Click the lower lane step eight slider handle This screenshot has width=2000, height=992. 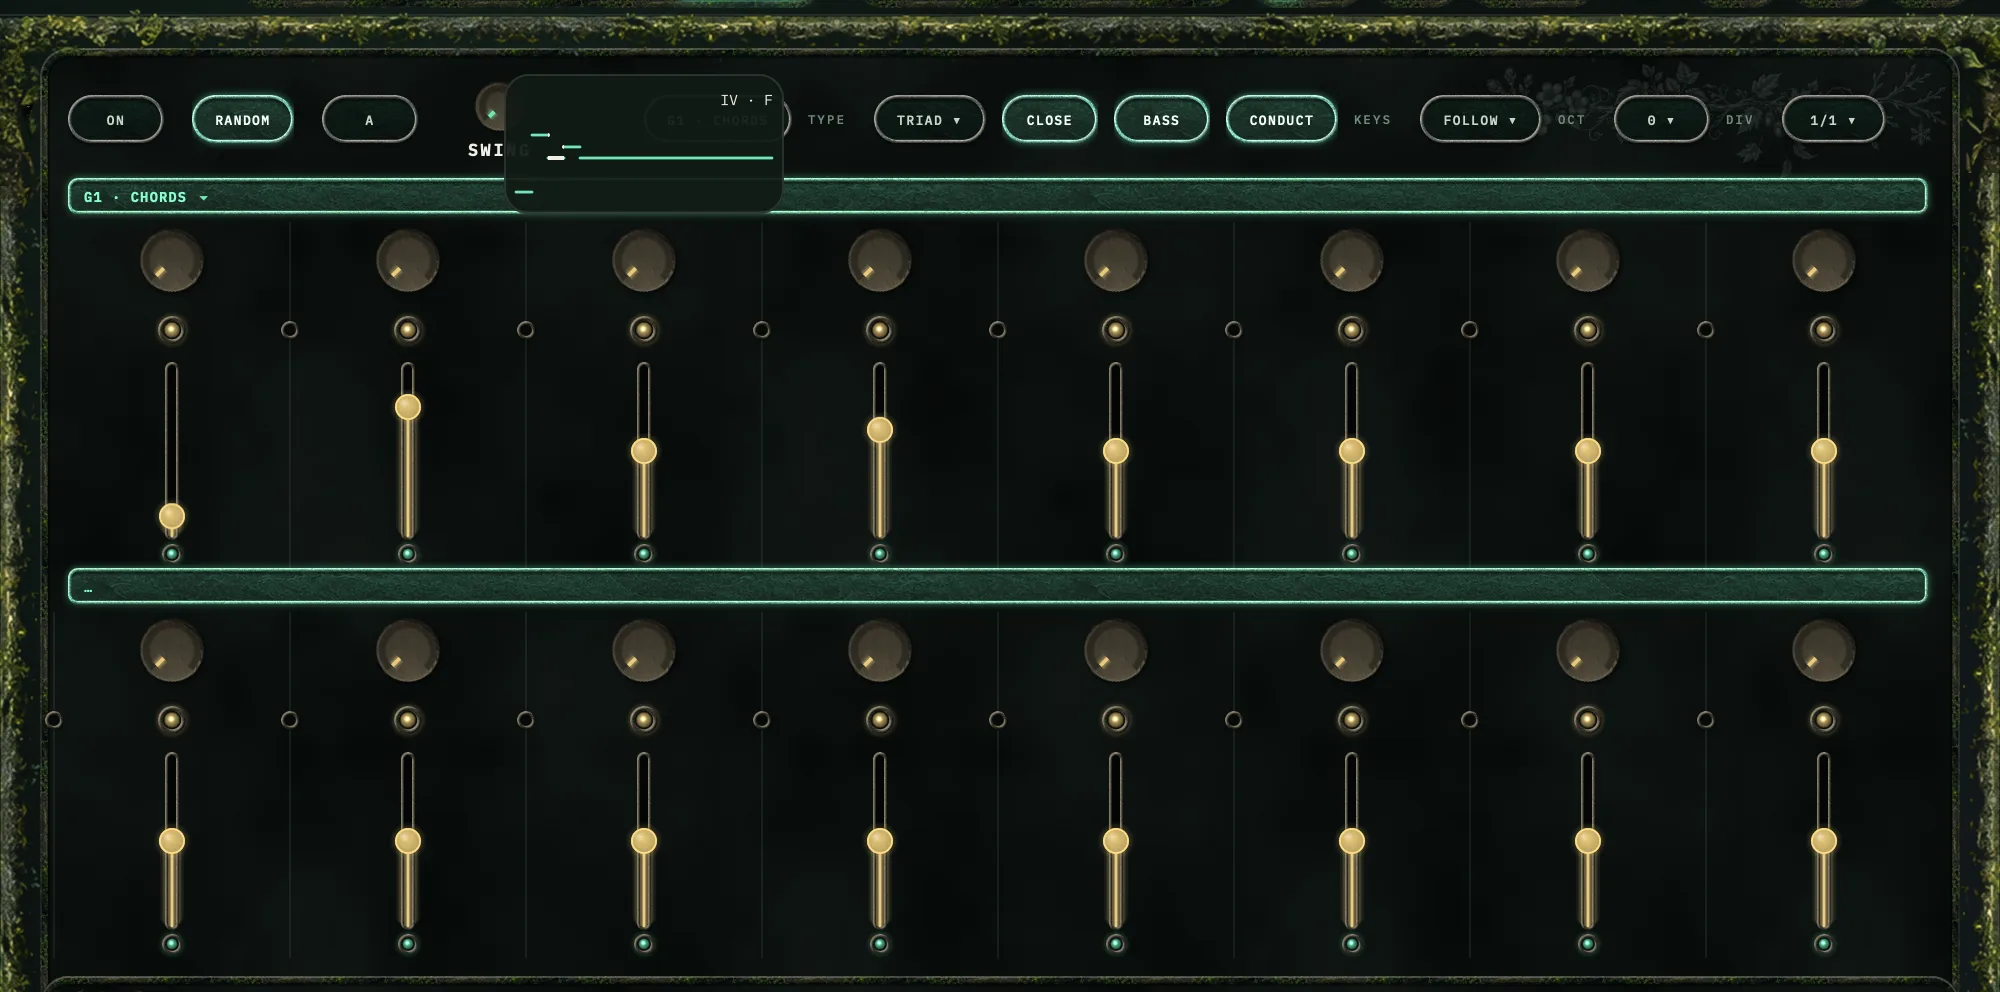(x=1824, y=841)
